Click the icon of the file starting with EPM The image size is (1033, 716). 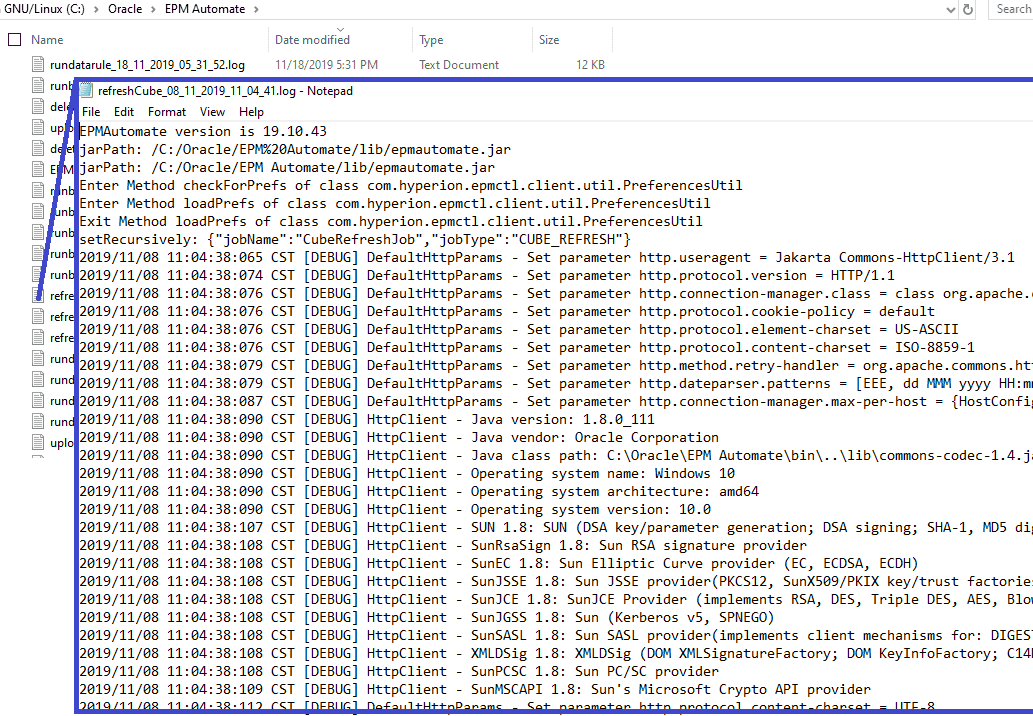[x=39, y=170]
